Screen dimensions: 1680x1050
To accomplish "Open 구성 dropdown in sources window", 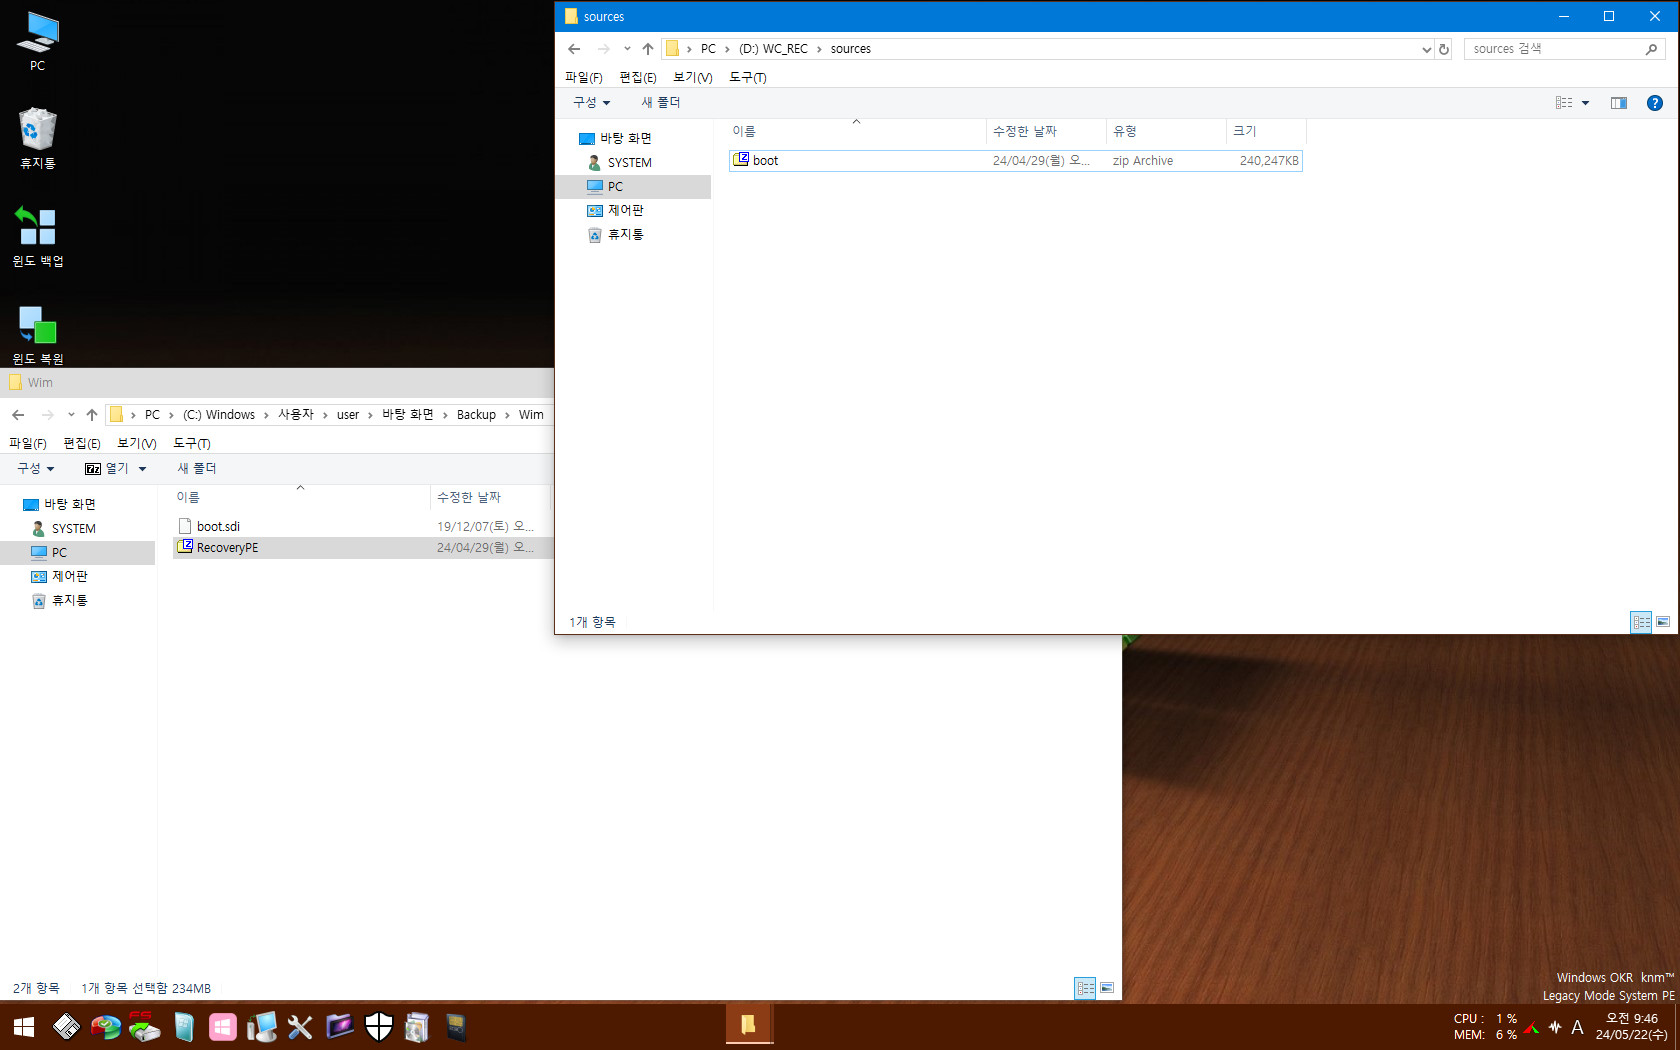I will coord(591,103).
